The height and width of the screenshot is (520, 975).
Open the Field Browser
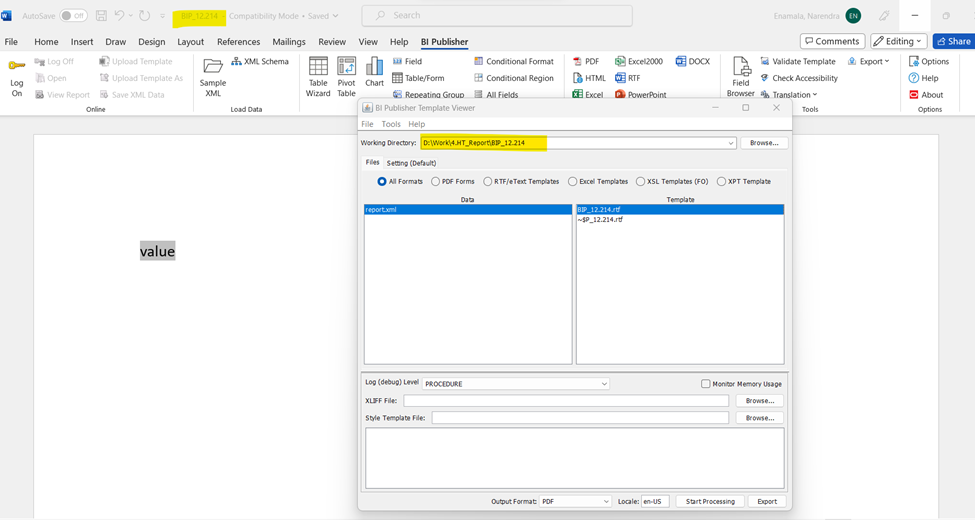[x=741, y=77]
